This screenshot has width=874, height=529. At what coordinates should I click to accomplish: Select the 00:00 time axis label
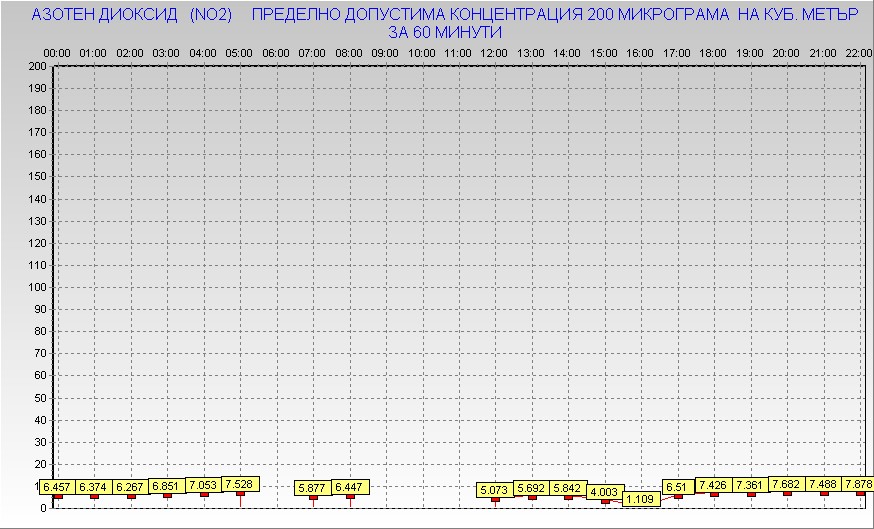(x=57, y=52)
